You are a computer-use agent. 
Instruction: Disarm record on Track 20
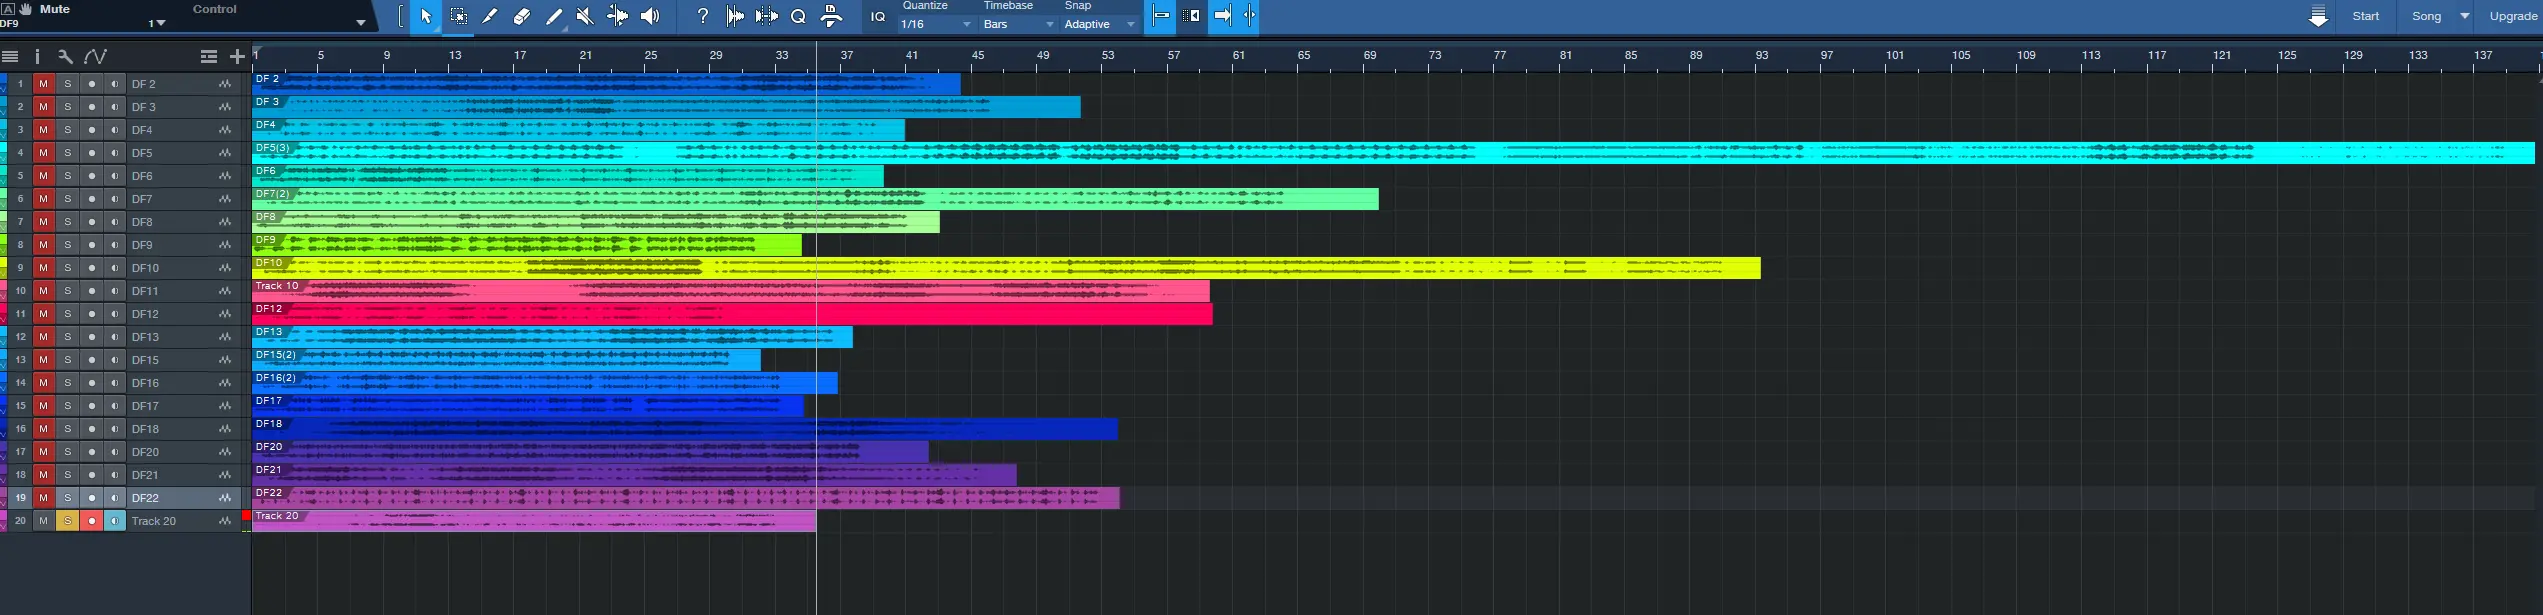pyautogui.click(x=92, y=521)
